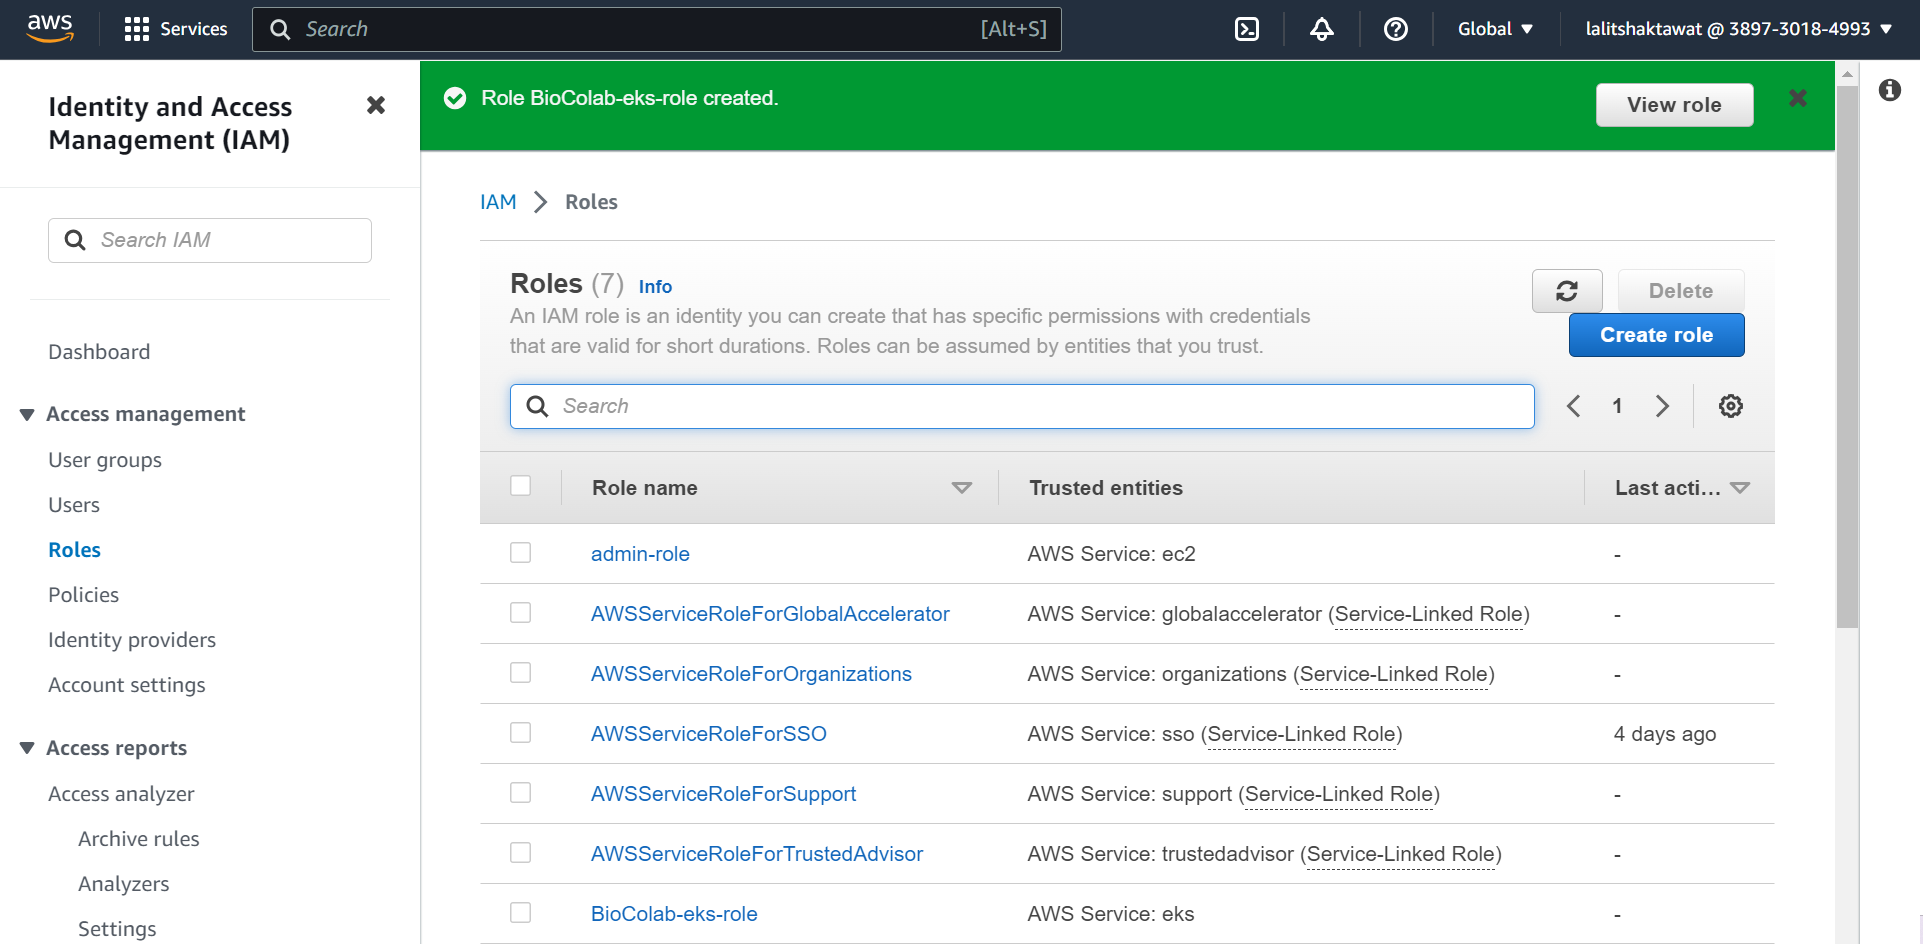Open the AWS home logo
1923x944 pixels.
pyautogui.click(x=50, y=28)
